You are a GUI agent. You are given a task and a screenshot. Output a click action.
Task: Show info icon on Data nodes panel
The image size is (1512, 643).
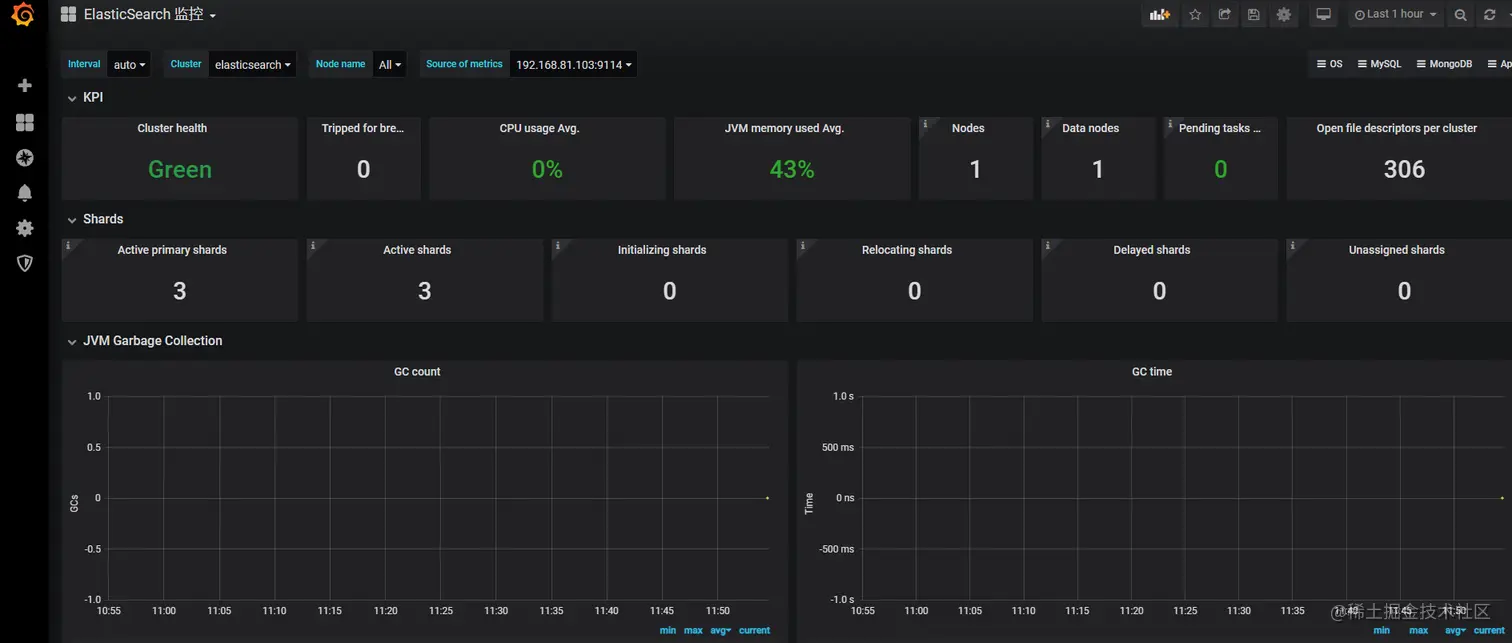tap(1048, 124)
